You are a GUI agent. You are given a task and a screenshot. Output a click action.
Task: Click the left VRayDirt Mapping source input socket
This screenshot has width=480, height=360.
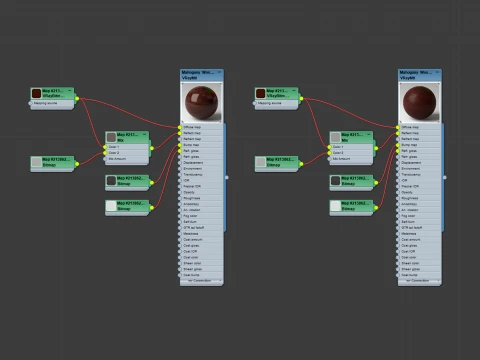(30, 103)
